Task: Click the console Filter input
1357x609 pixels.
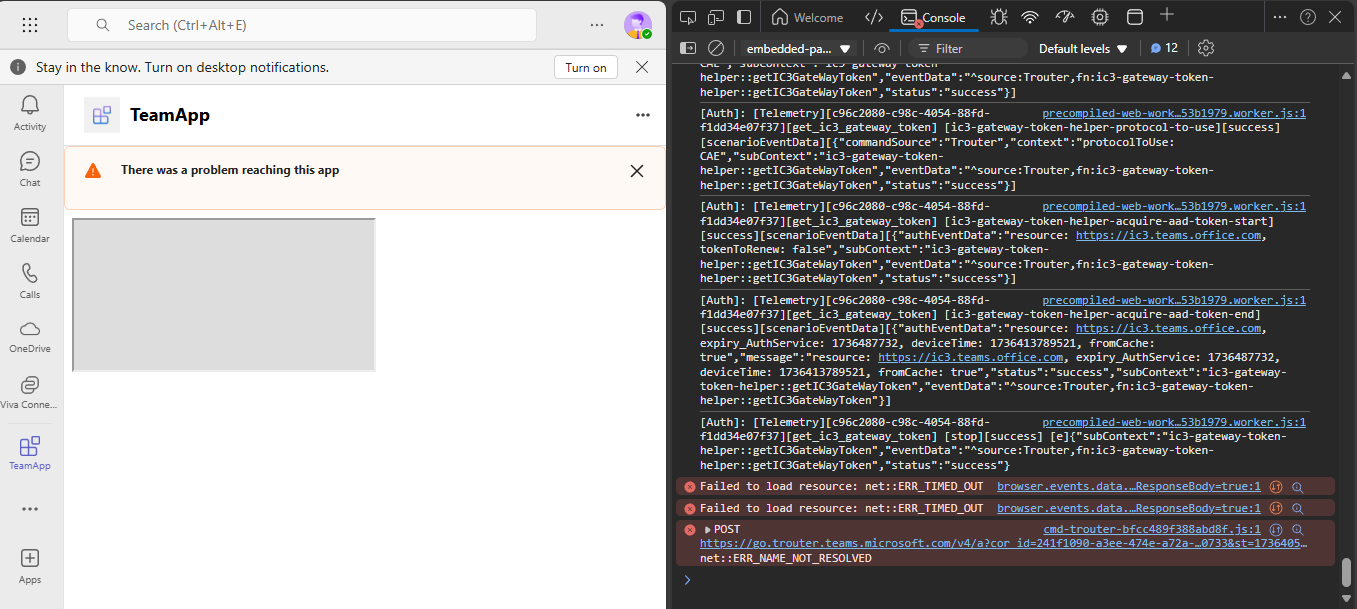Action: pyautogui.click(x=968, y=48)
